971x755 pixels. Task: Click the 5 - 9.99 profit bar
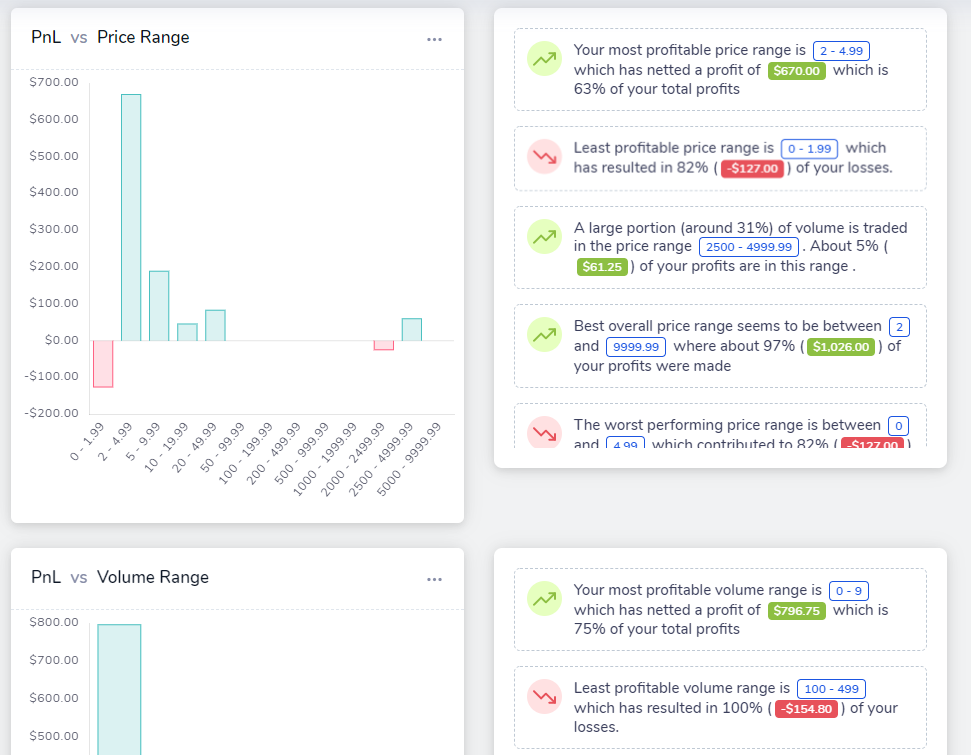tap(159, 306)
